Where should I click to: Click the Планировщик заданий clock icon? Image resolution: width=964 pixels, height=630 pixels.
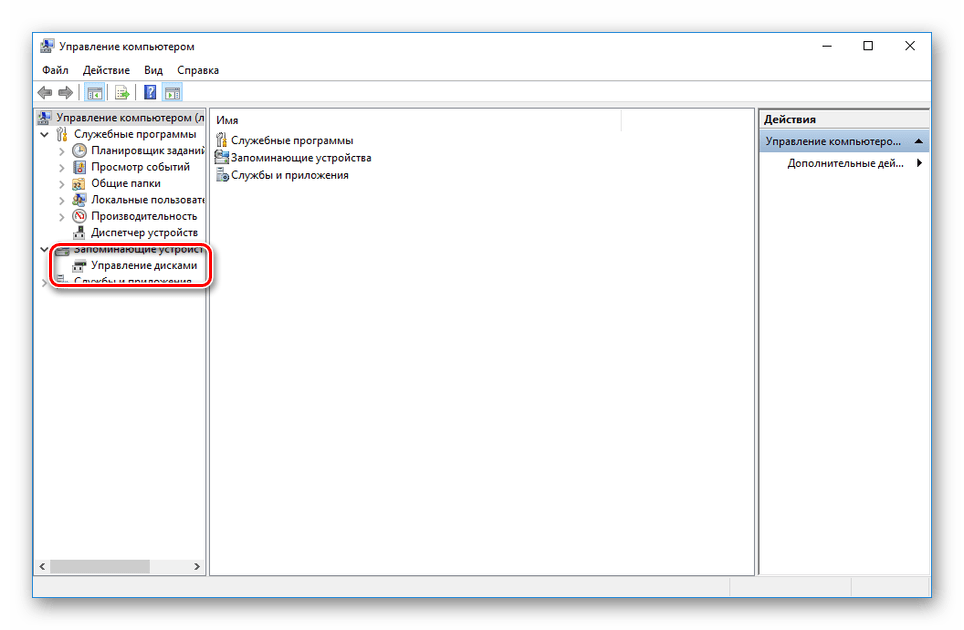point(79,151)
